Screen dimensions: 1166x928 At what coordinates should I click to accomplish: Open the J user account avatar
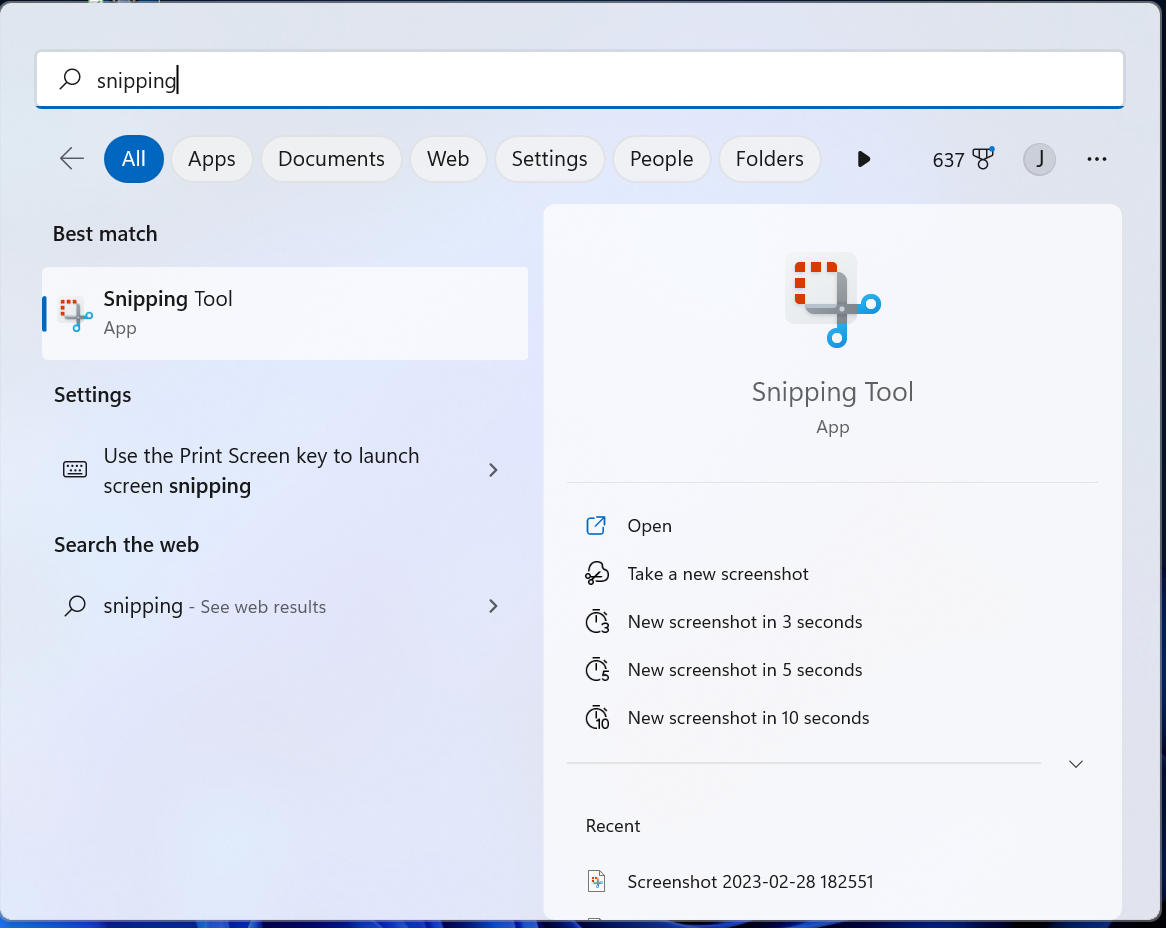click(x=1039, y=158)
